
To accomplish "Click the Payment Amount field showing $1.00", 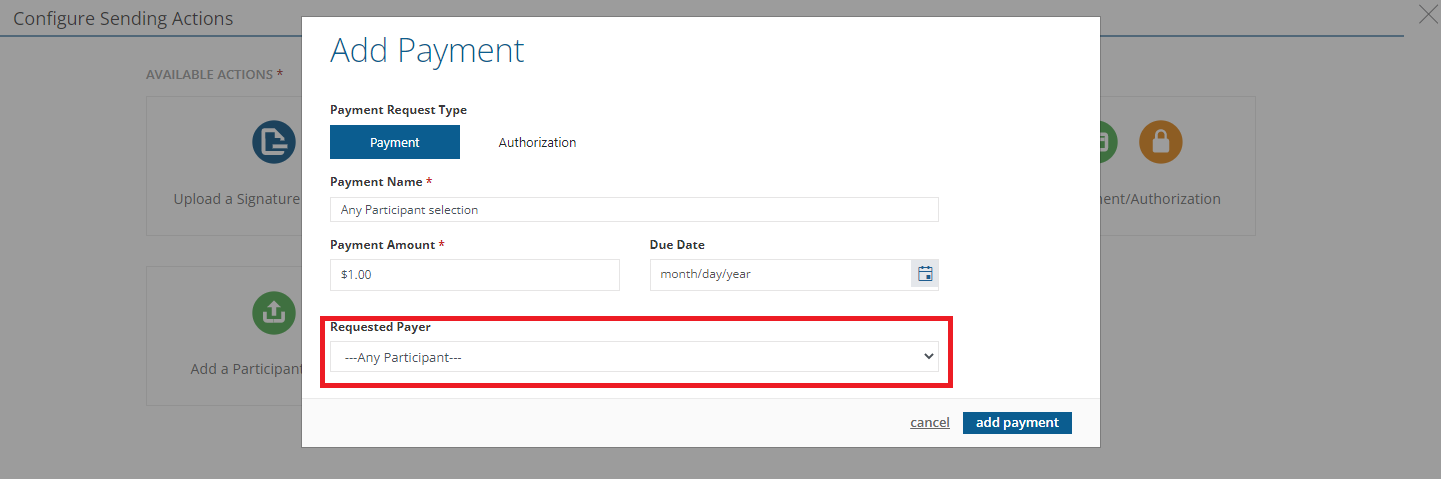I will tap(475, 275).
